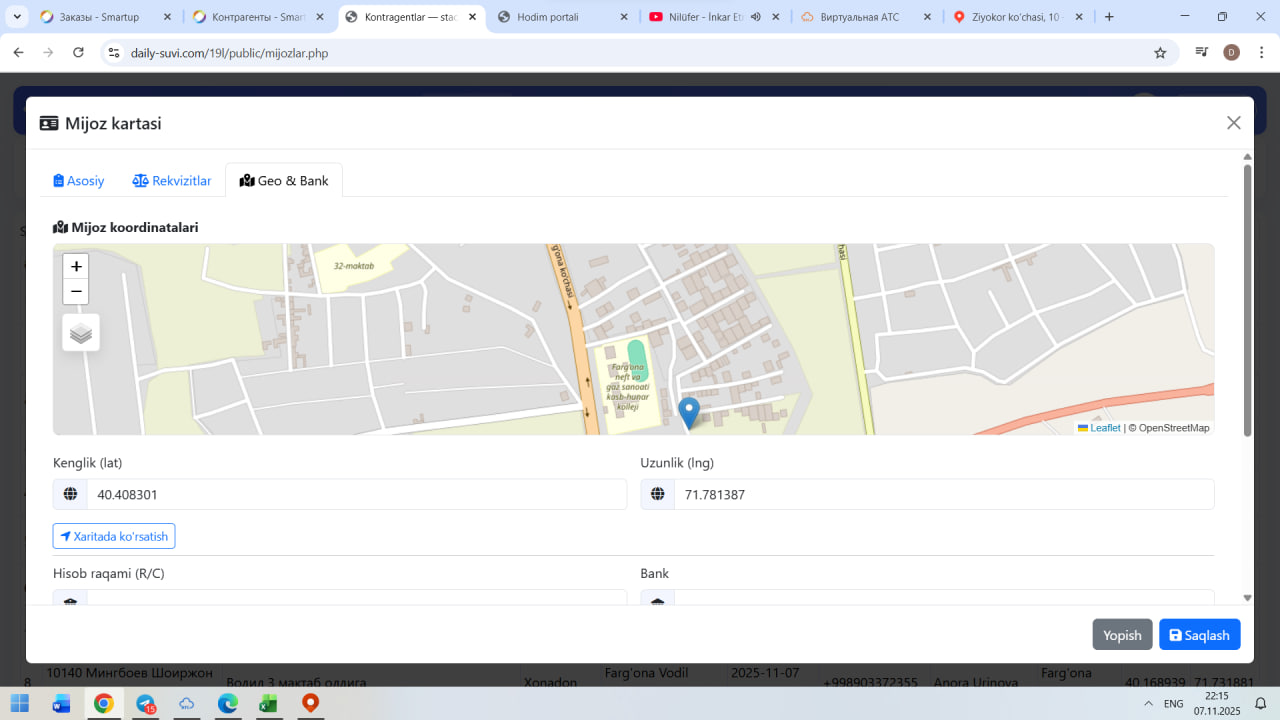The image size is (1280, 720).
Task: Open the map layers control
Action: click(x=81, y=333)
